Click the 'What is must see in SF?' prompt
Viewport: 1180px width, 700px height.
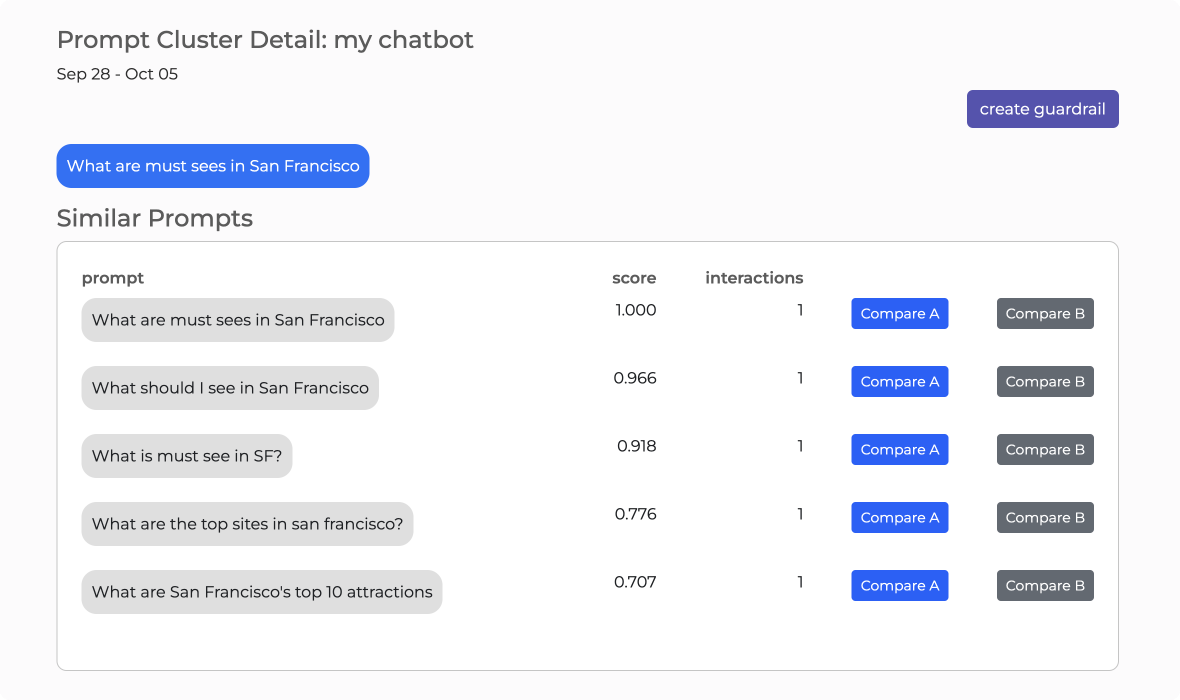pos(187,456)
